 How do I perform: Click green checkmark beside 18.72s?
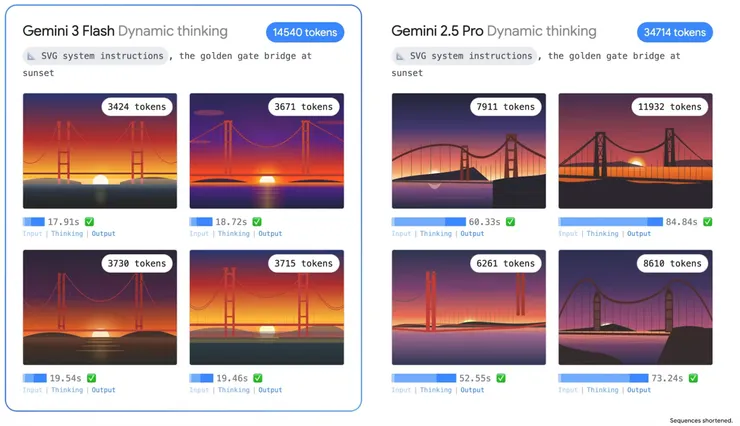coord(257,222)
